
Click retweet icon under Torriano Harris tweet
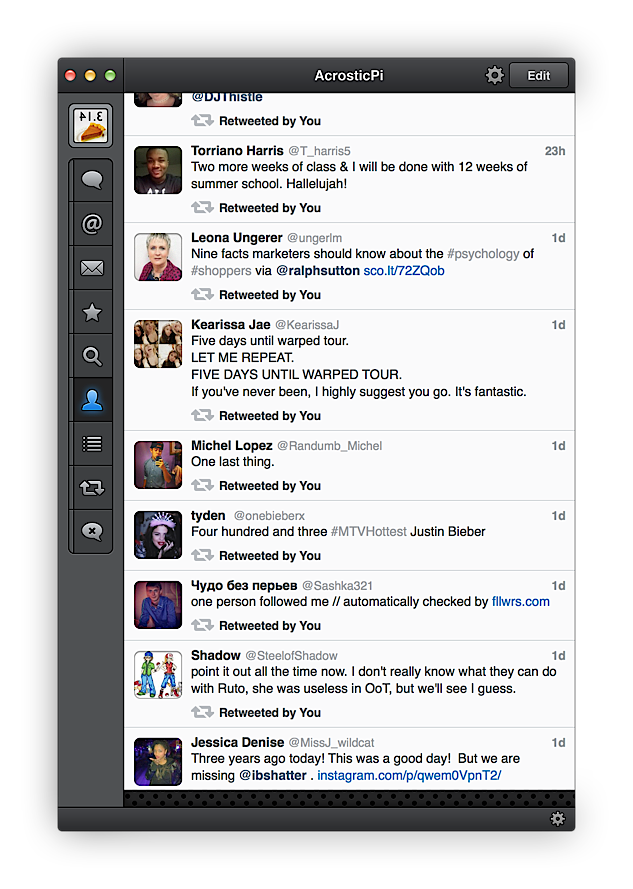(202, 208)
